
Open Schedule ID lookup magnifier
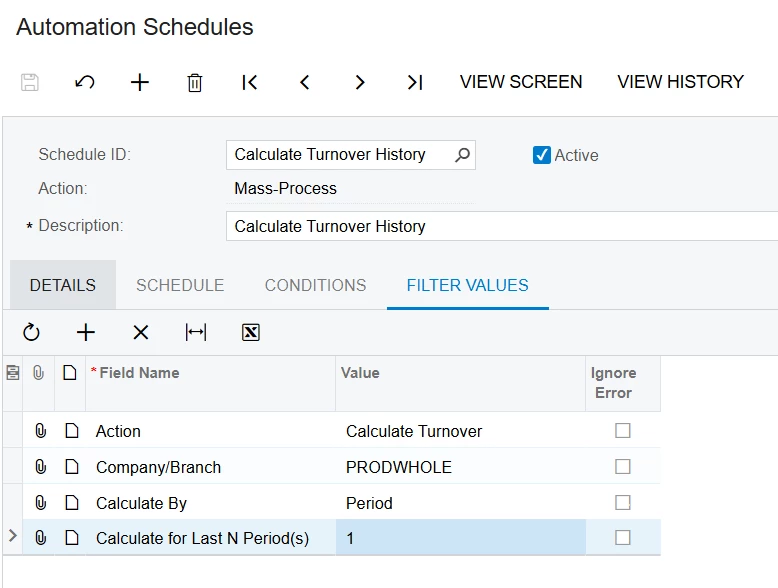point(462,155)
